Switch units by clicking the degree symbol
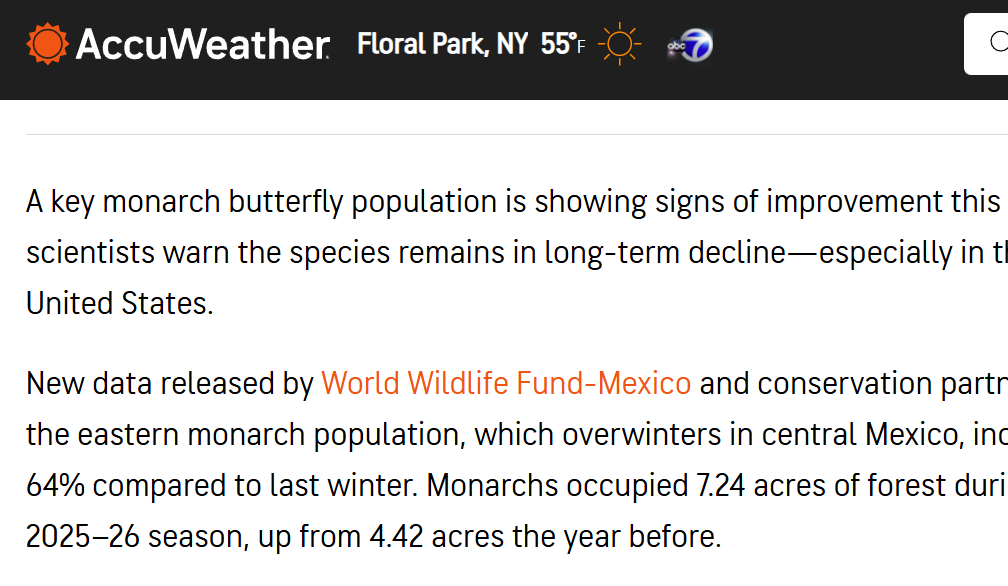This screenshot has width=1008, height=586. tap(574, 38)
